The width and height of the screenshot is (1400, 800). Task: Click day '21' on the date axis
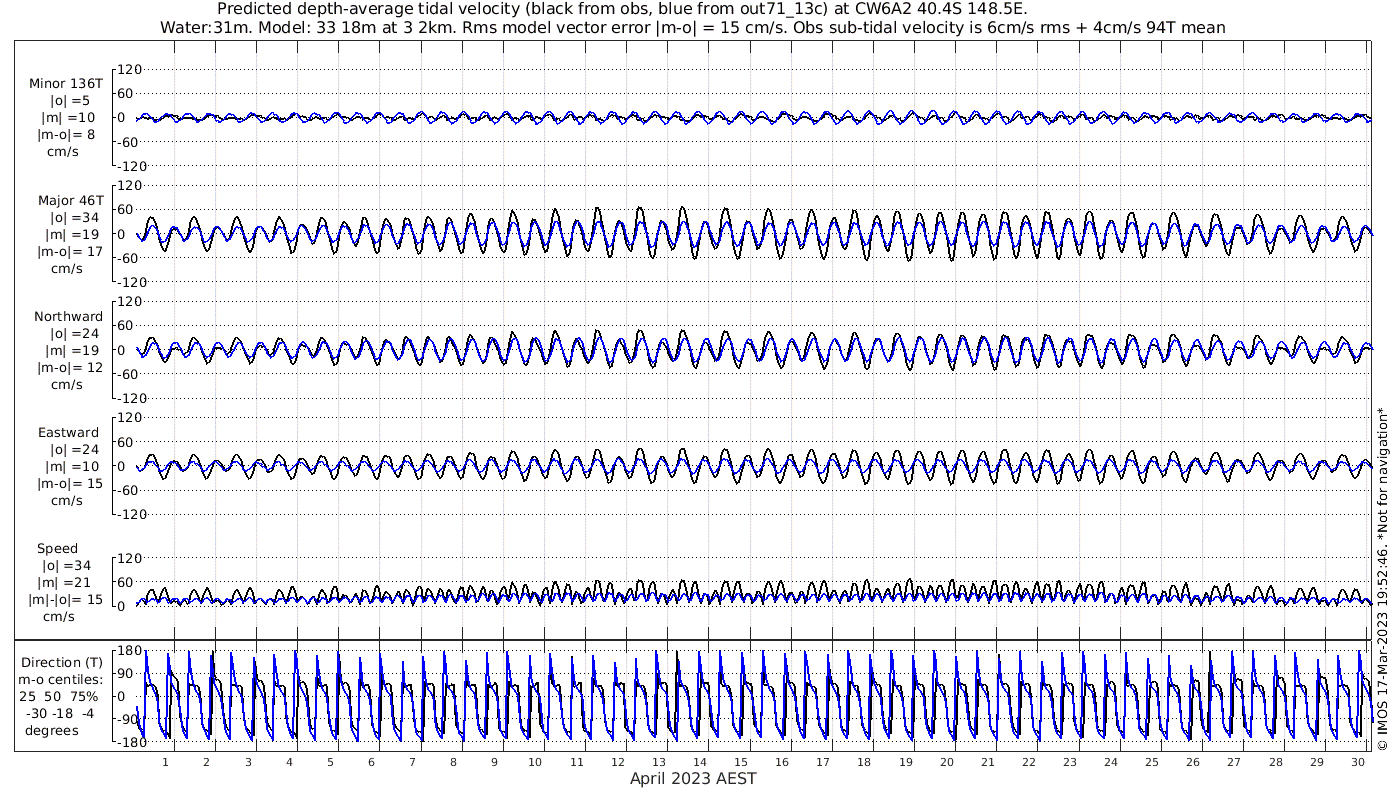(x=988, y=762)
